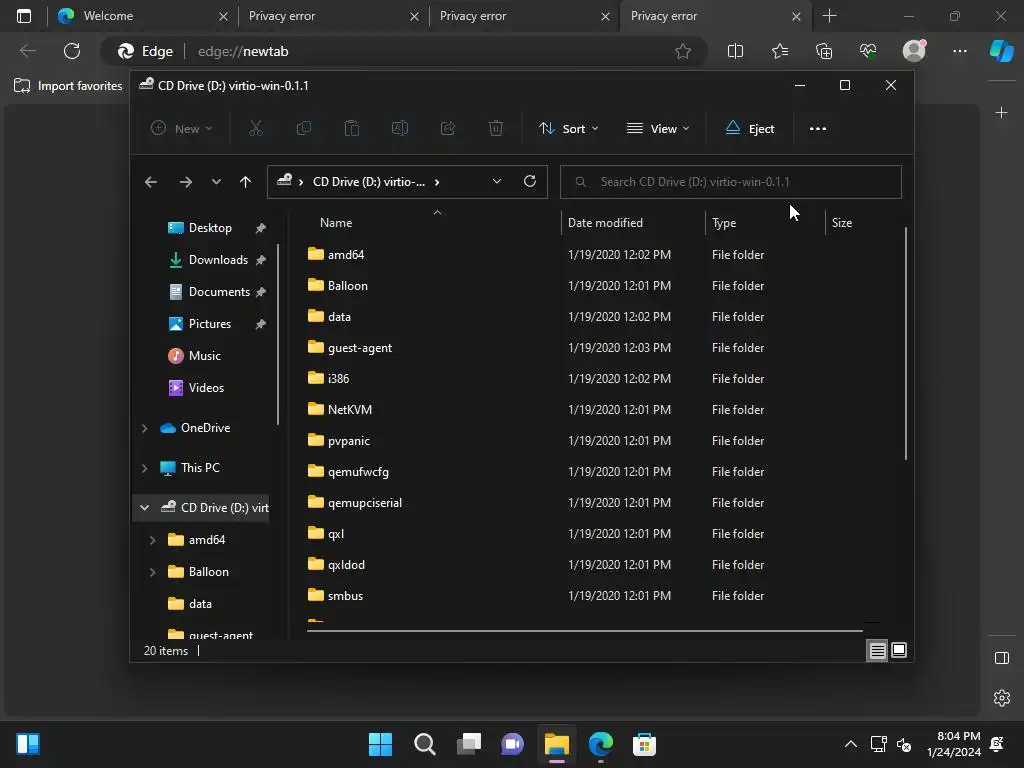
Task: Sort by Type column header
Action: 765,223
